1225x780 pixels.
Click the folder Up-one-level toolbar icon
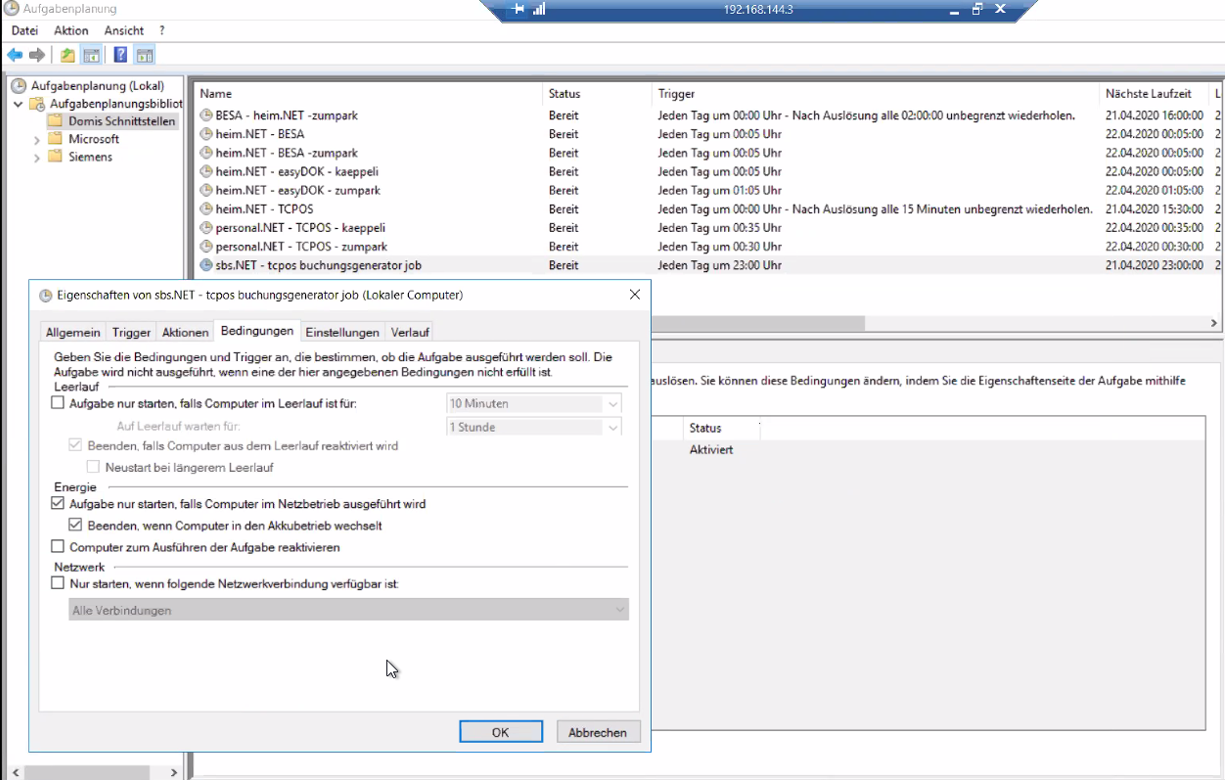pos(67,55)
